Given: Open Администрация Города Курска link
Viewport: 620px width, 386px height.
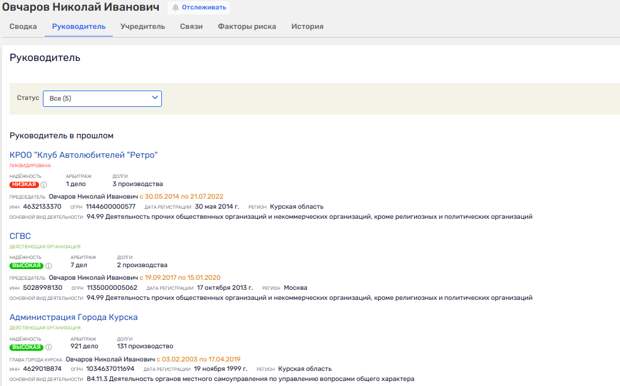Looking at the screenshot, I should coord(74,317).
